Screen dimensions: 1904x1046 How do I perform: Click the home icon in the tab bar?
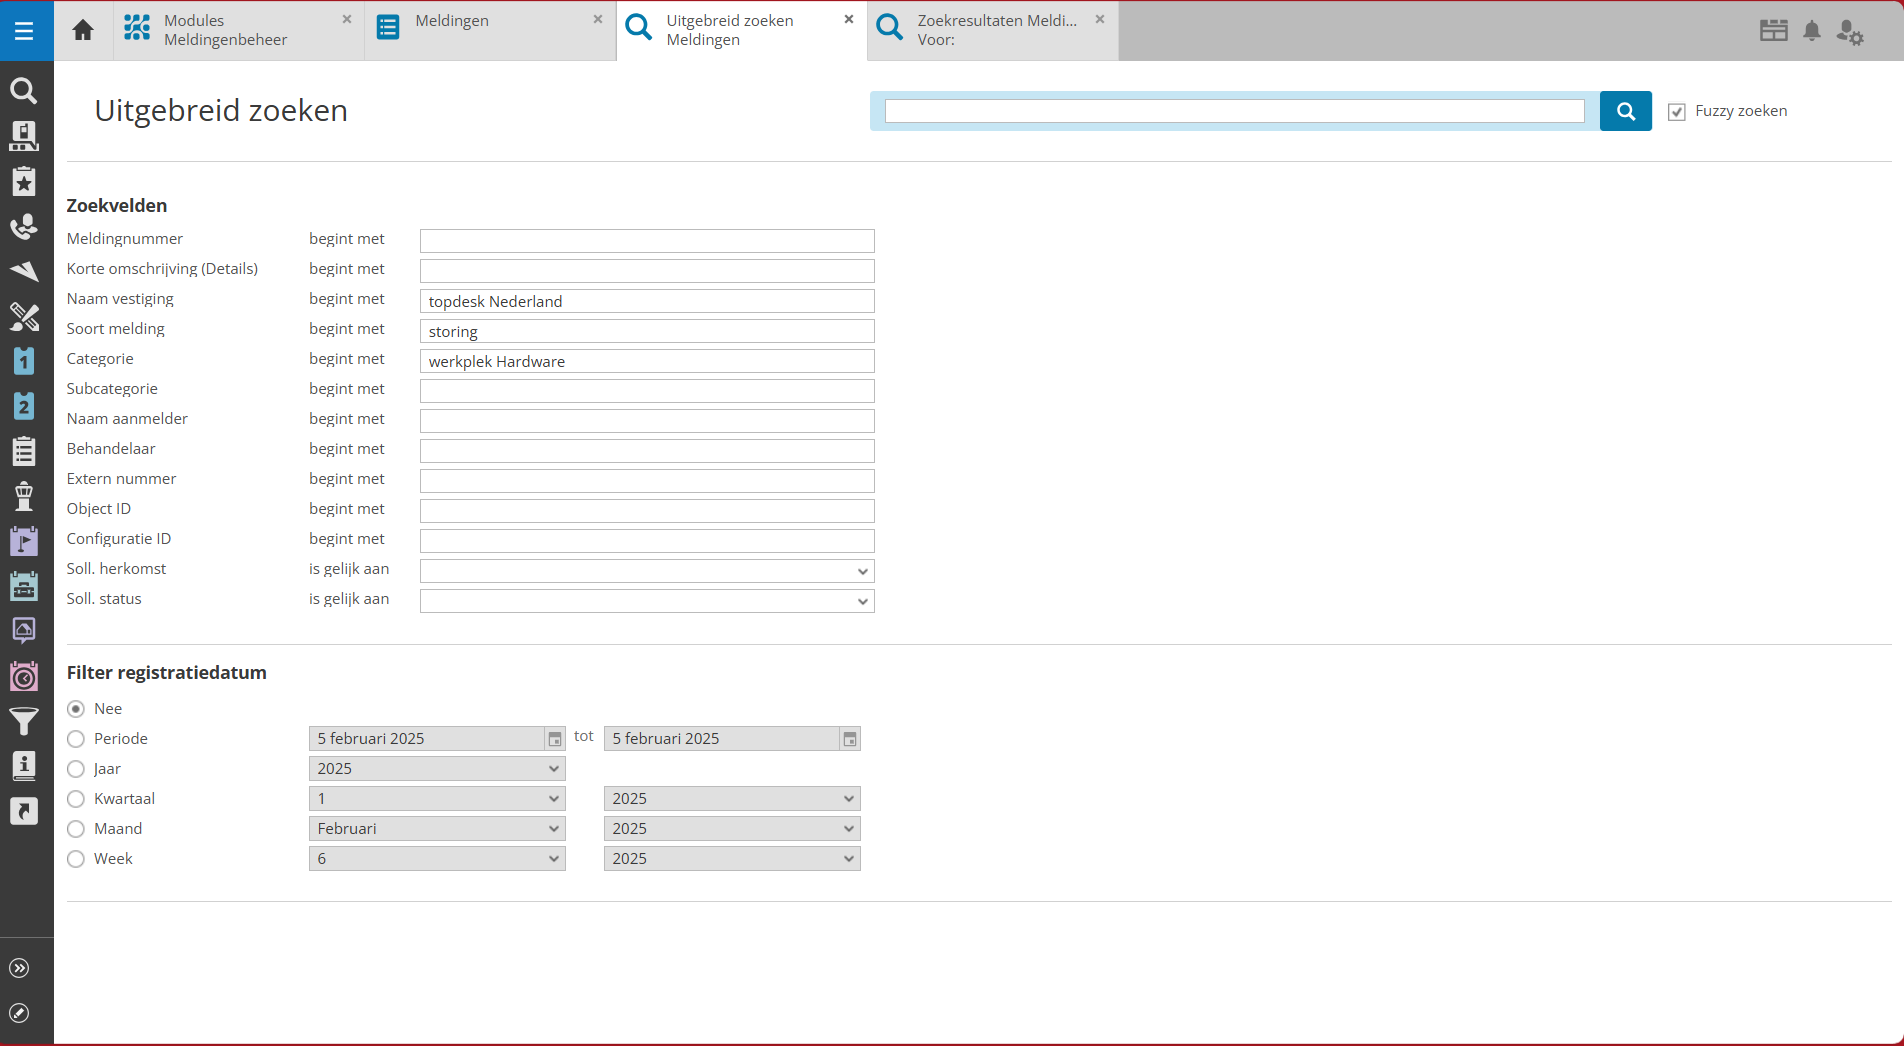tap(83, 30)
